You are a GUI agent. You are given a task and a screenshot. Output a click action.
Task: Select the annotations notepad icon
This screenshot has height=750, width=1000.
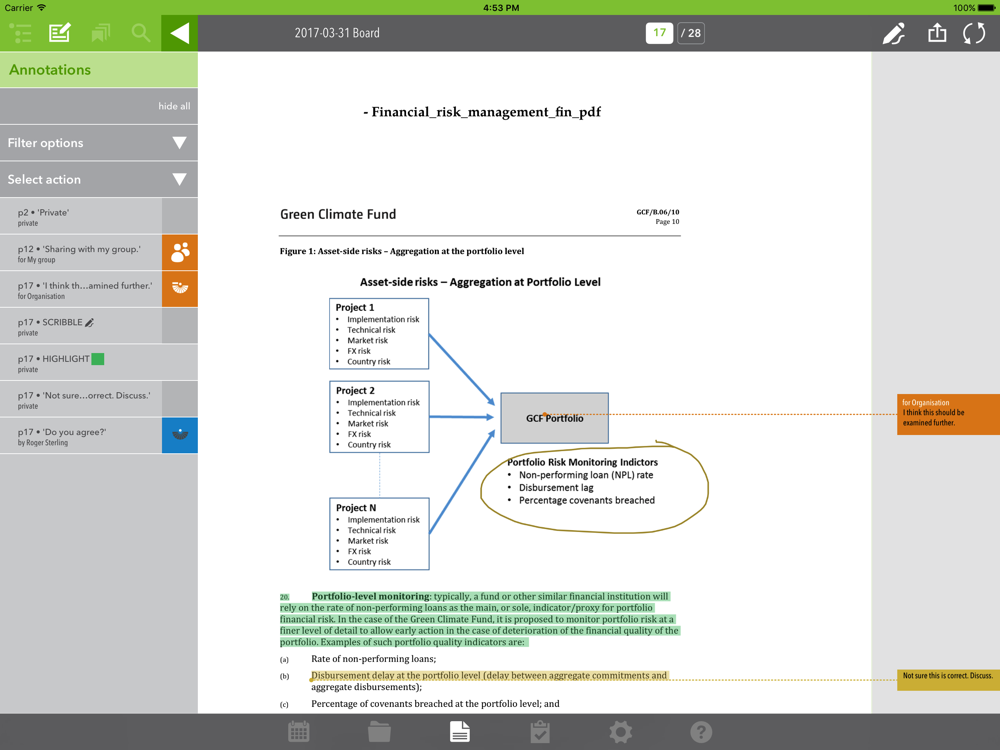(60, 33)
